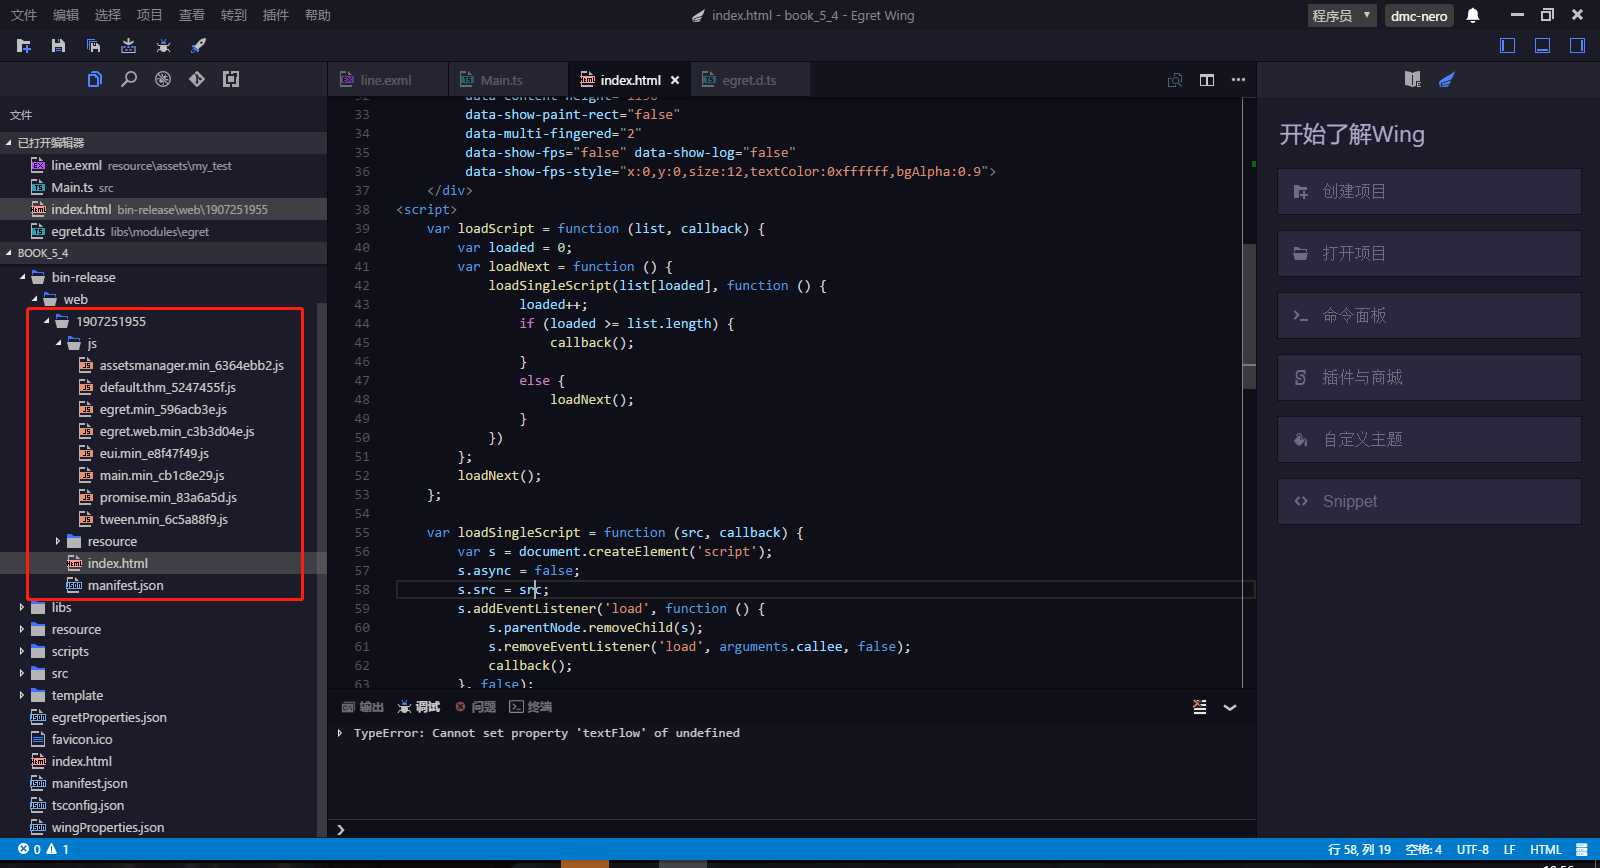Collapse the bin-release folder
Image resolution: width=1600 pixels, height=868 pixels.
coord(22,277)
